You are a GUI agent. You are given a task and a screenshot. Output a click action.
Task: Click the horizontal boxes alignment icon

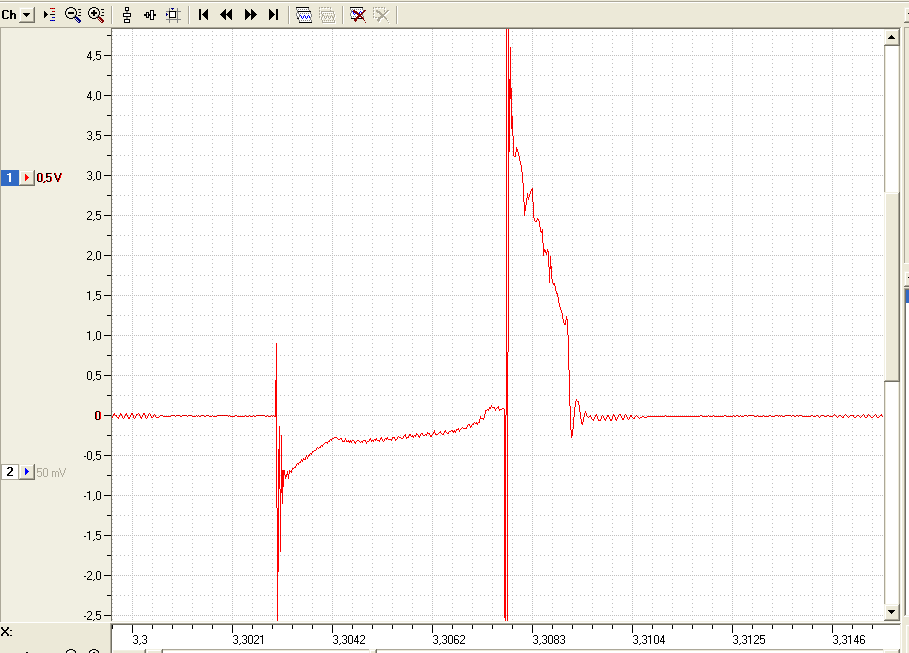point(150,14)
